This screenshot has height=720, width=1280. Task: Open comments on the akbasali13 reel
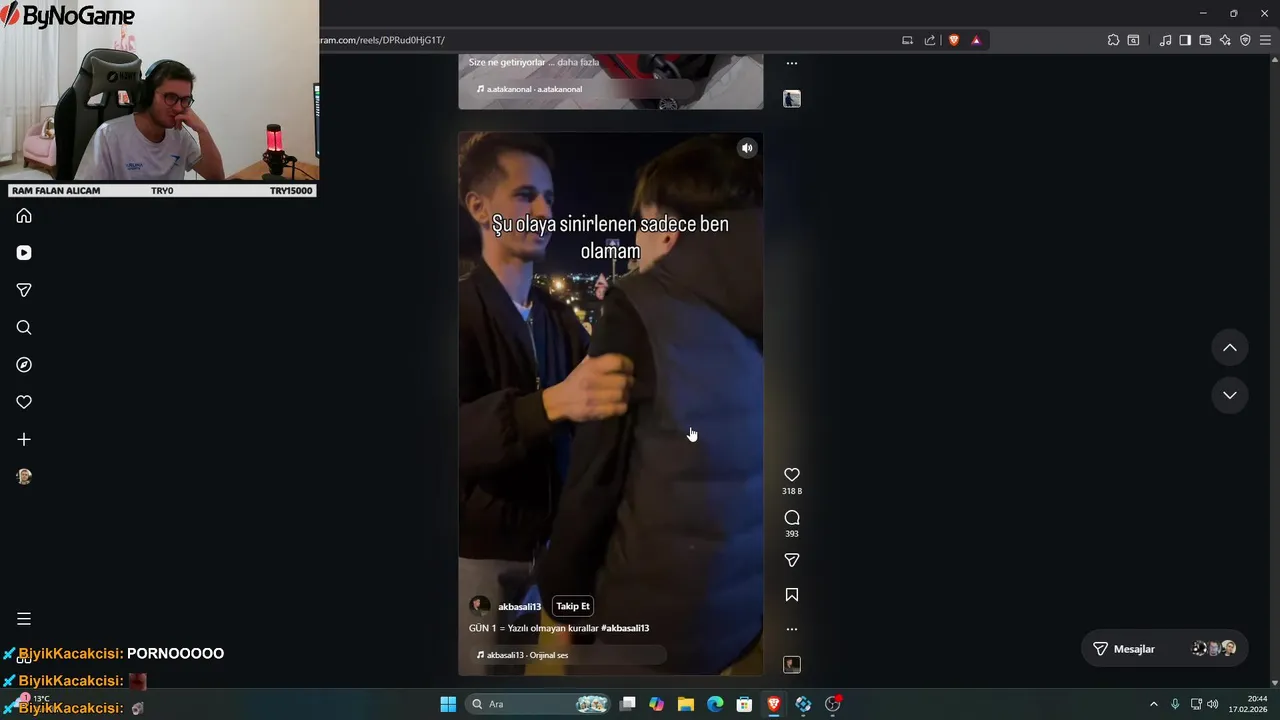792,518
